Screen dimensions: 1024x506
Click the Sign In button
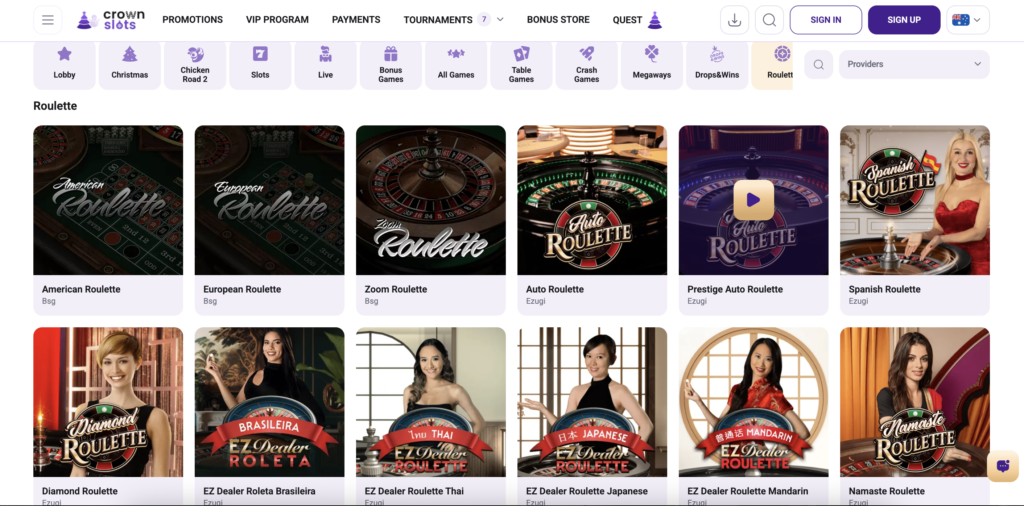pos(825,20)
